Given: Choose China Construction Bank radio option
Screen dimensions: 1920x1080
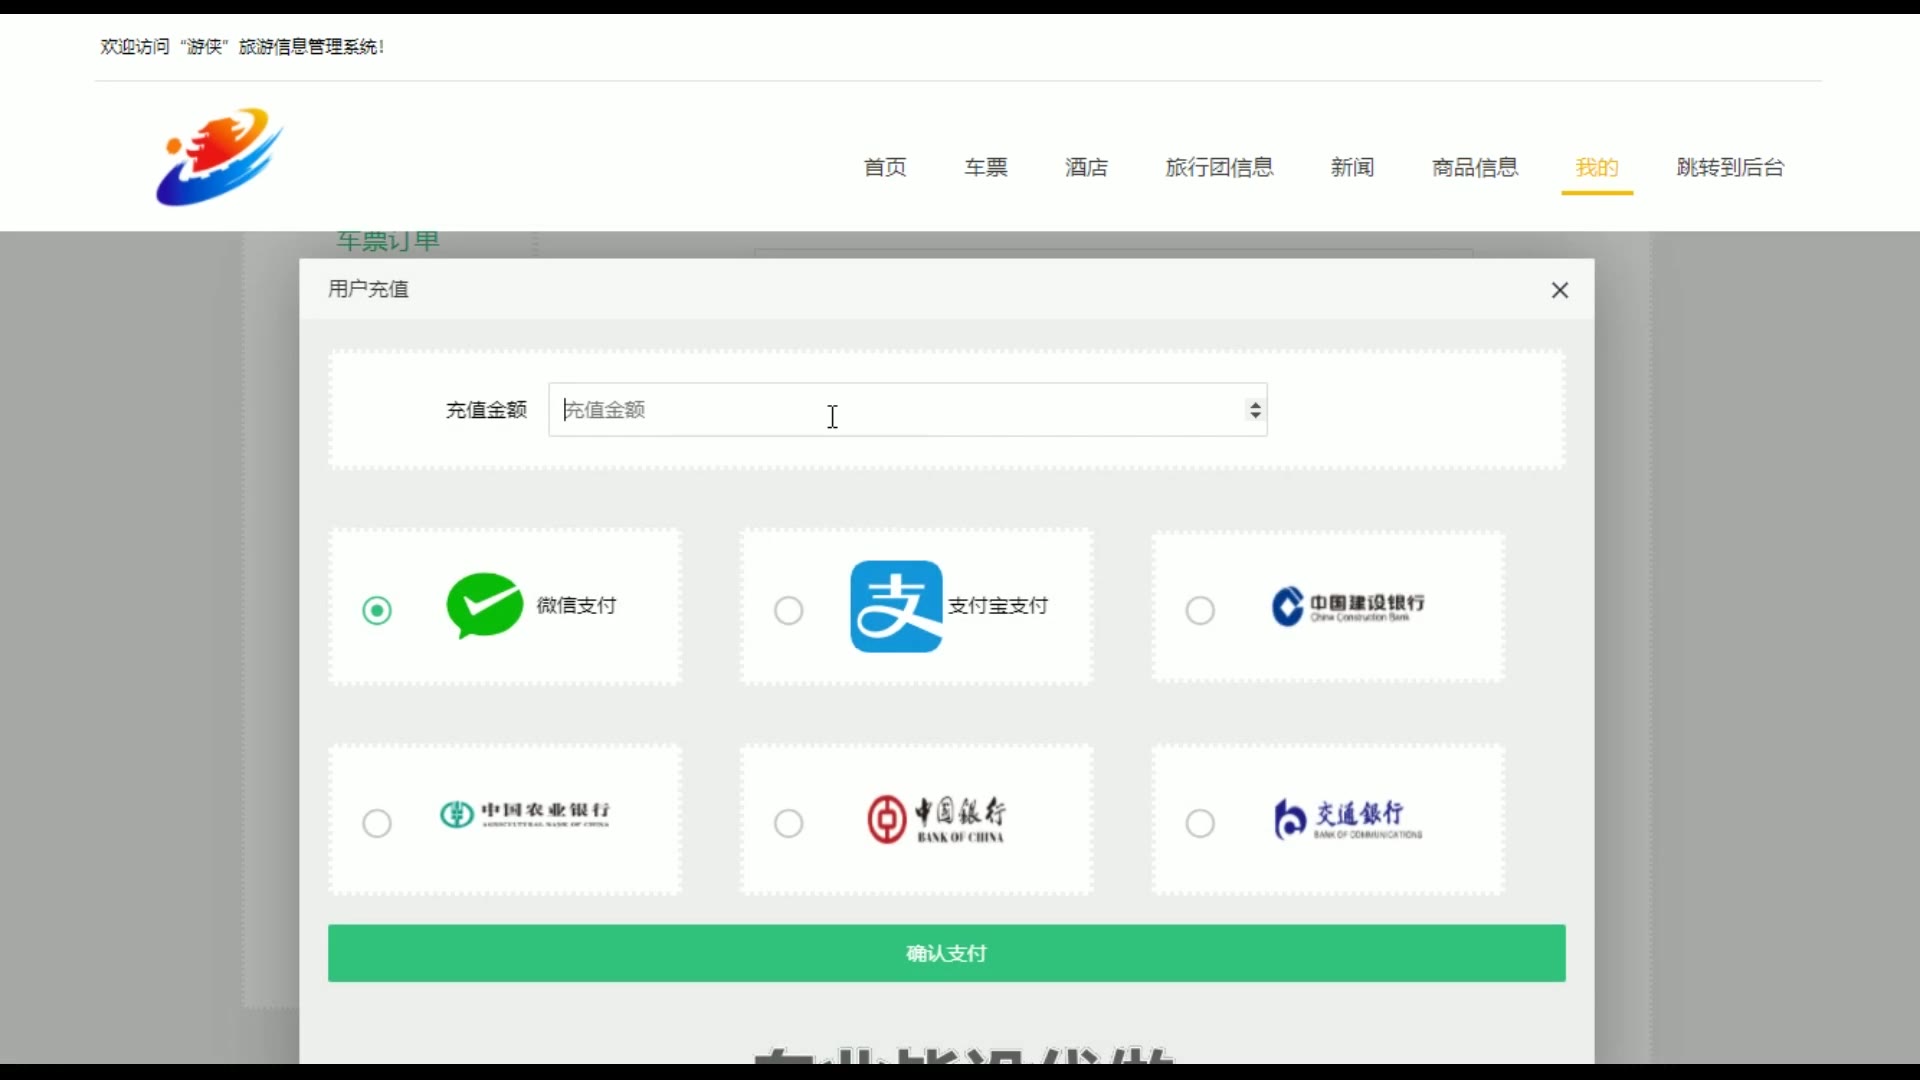Looking at the screenshot, I should (1200, 610).
